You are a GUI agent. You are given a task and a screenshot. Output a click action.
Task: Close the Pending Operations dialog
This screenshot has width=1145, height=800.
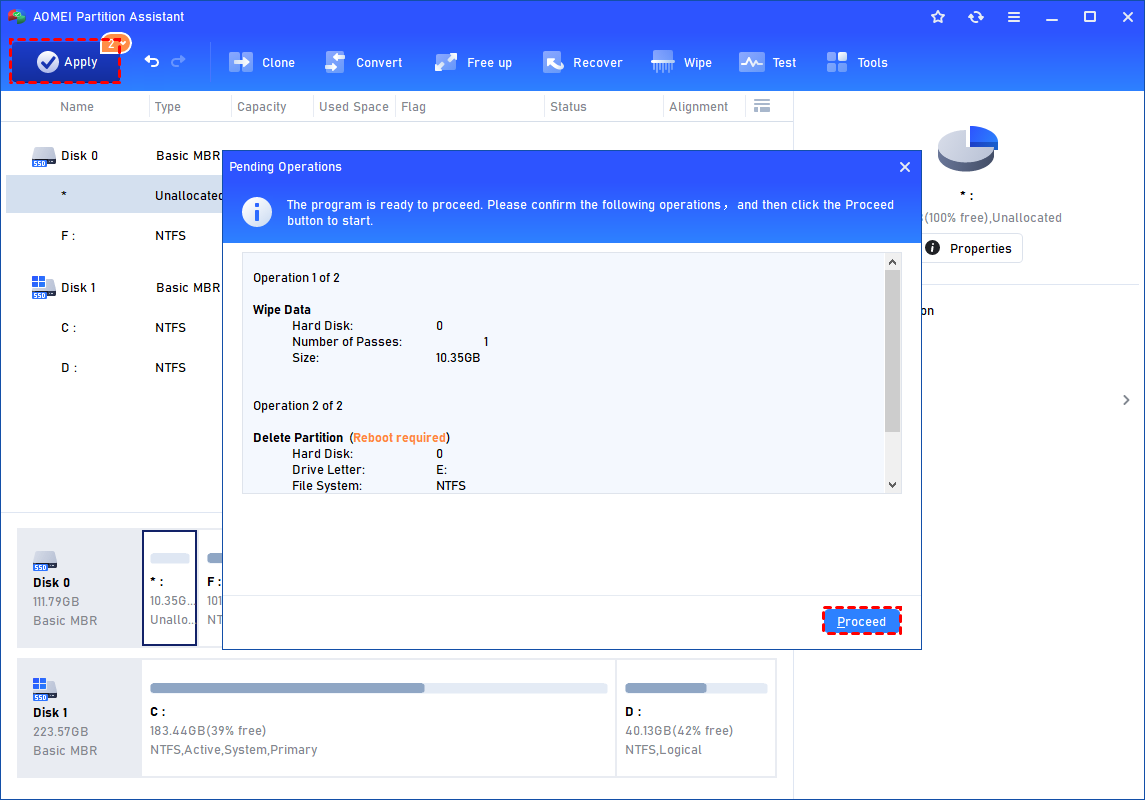click(x=905, y=167)
